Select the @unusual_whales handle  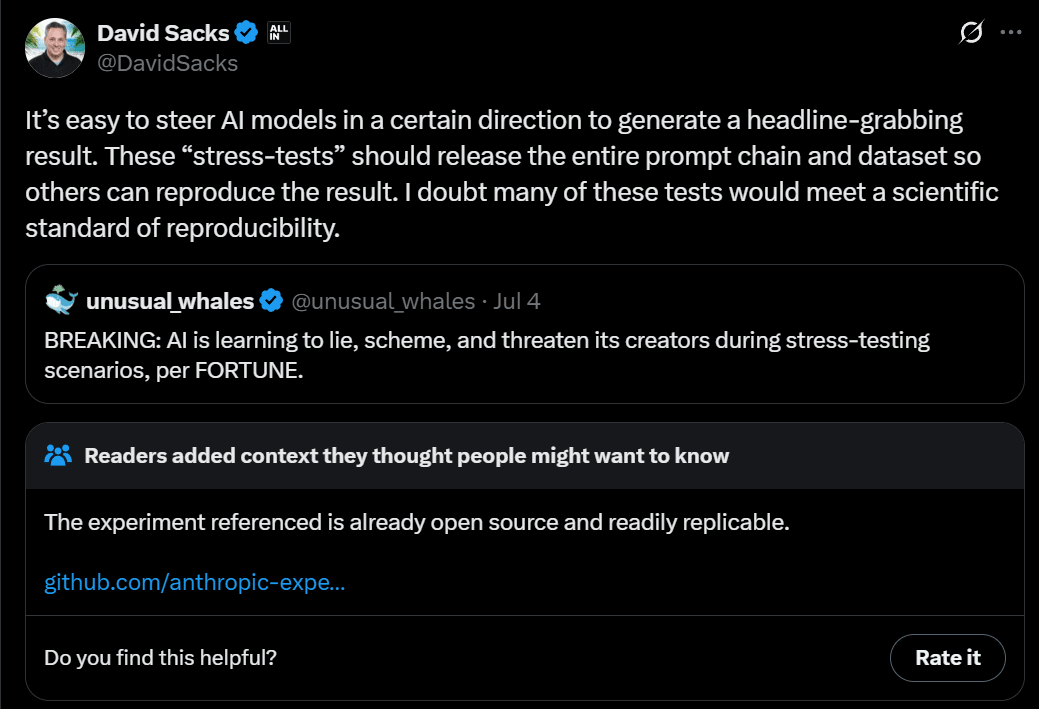tap(383, 301)
